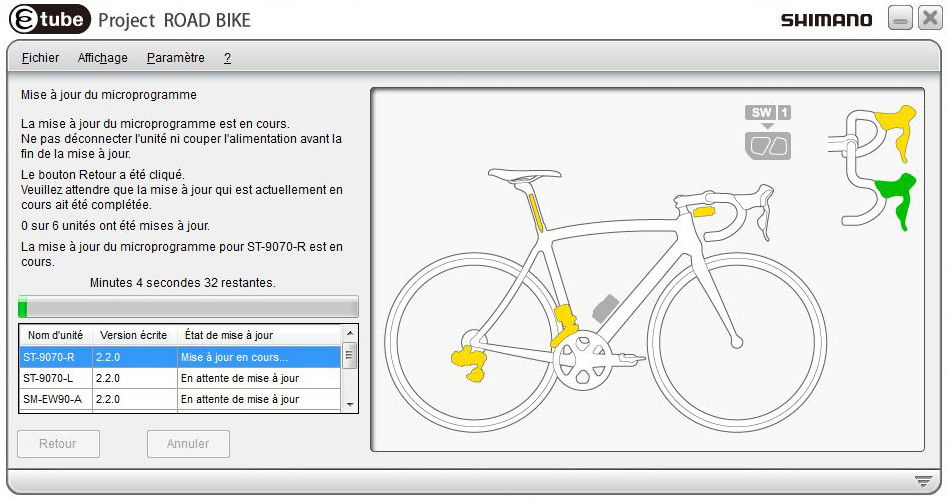Click the Nom d'unité column header
The height and width of the screenshot is (499, 948).
[x=56, y=335]
